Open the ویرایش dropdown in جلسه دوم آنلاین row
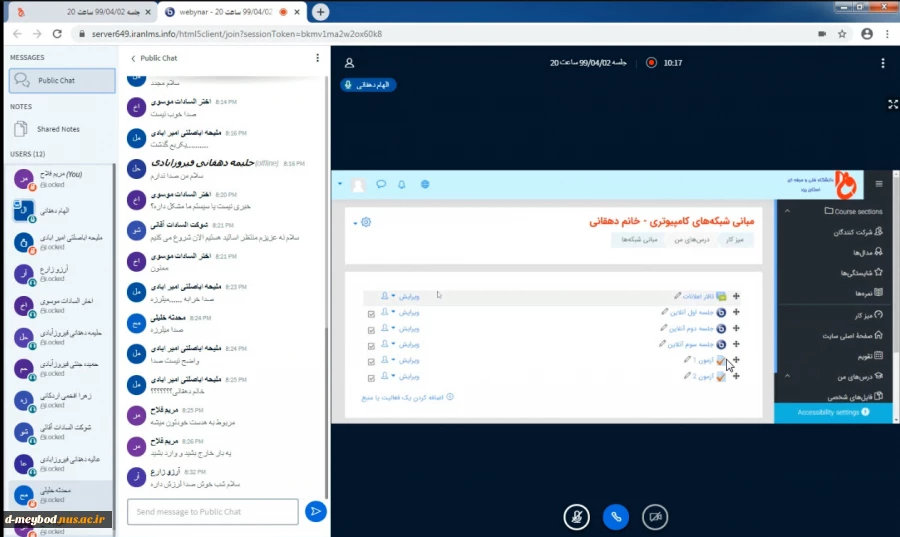This screenshot has height=537, width=900. coord(405,328)
